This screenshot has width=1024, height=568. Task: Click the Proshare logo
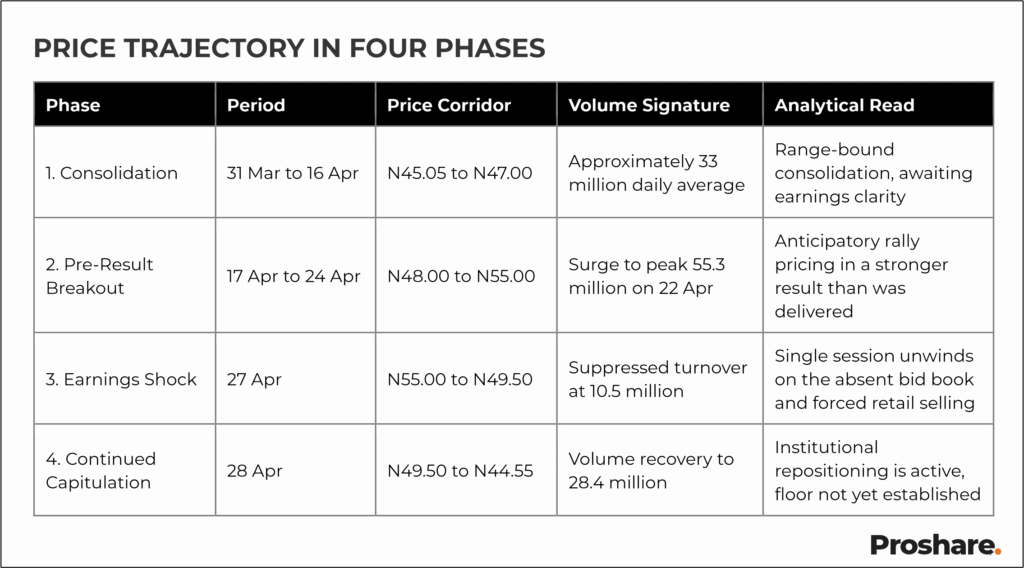(934, 544)
